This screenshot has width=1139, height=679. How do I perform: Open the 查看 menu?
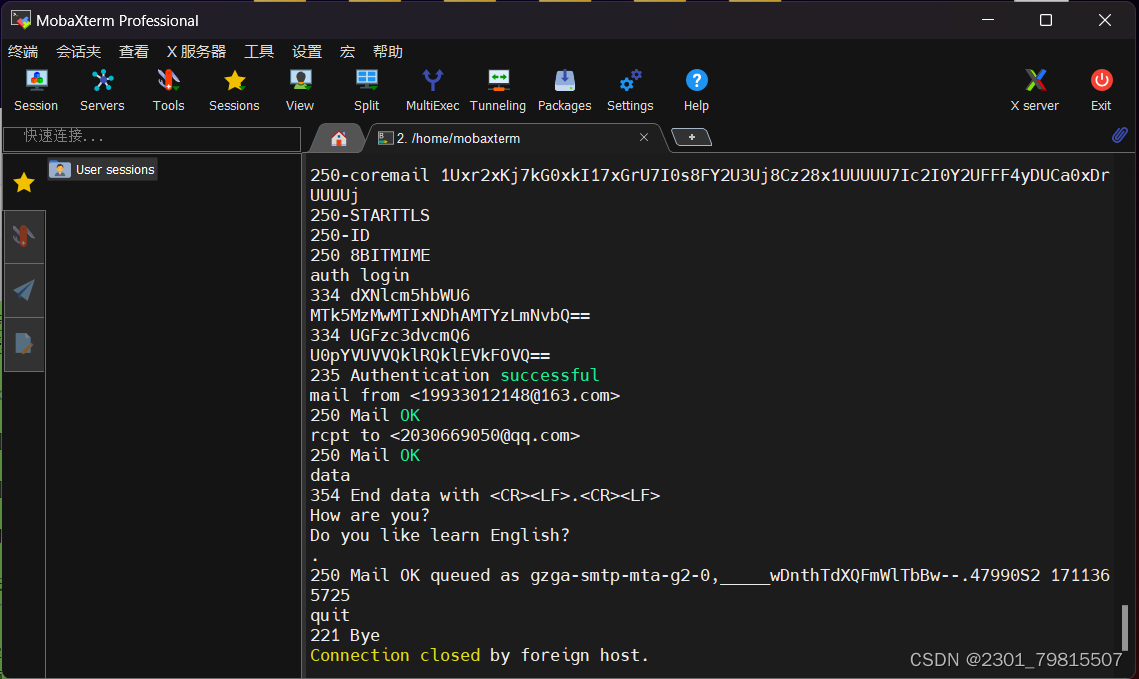tap(134, 52)
